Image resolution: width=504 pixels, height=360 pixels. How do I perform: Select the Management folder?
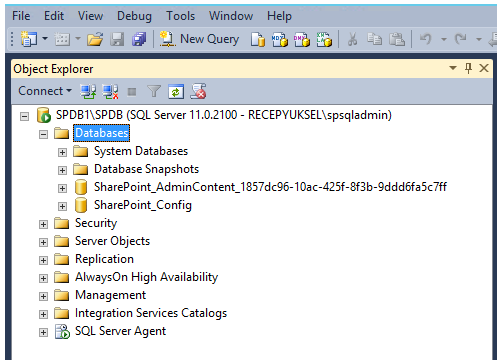[x=110, y=295]
